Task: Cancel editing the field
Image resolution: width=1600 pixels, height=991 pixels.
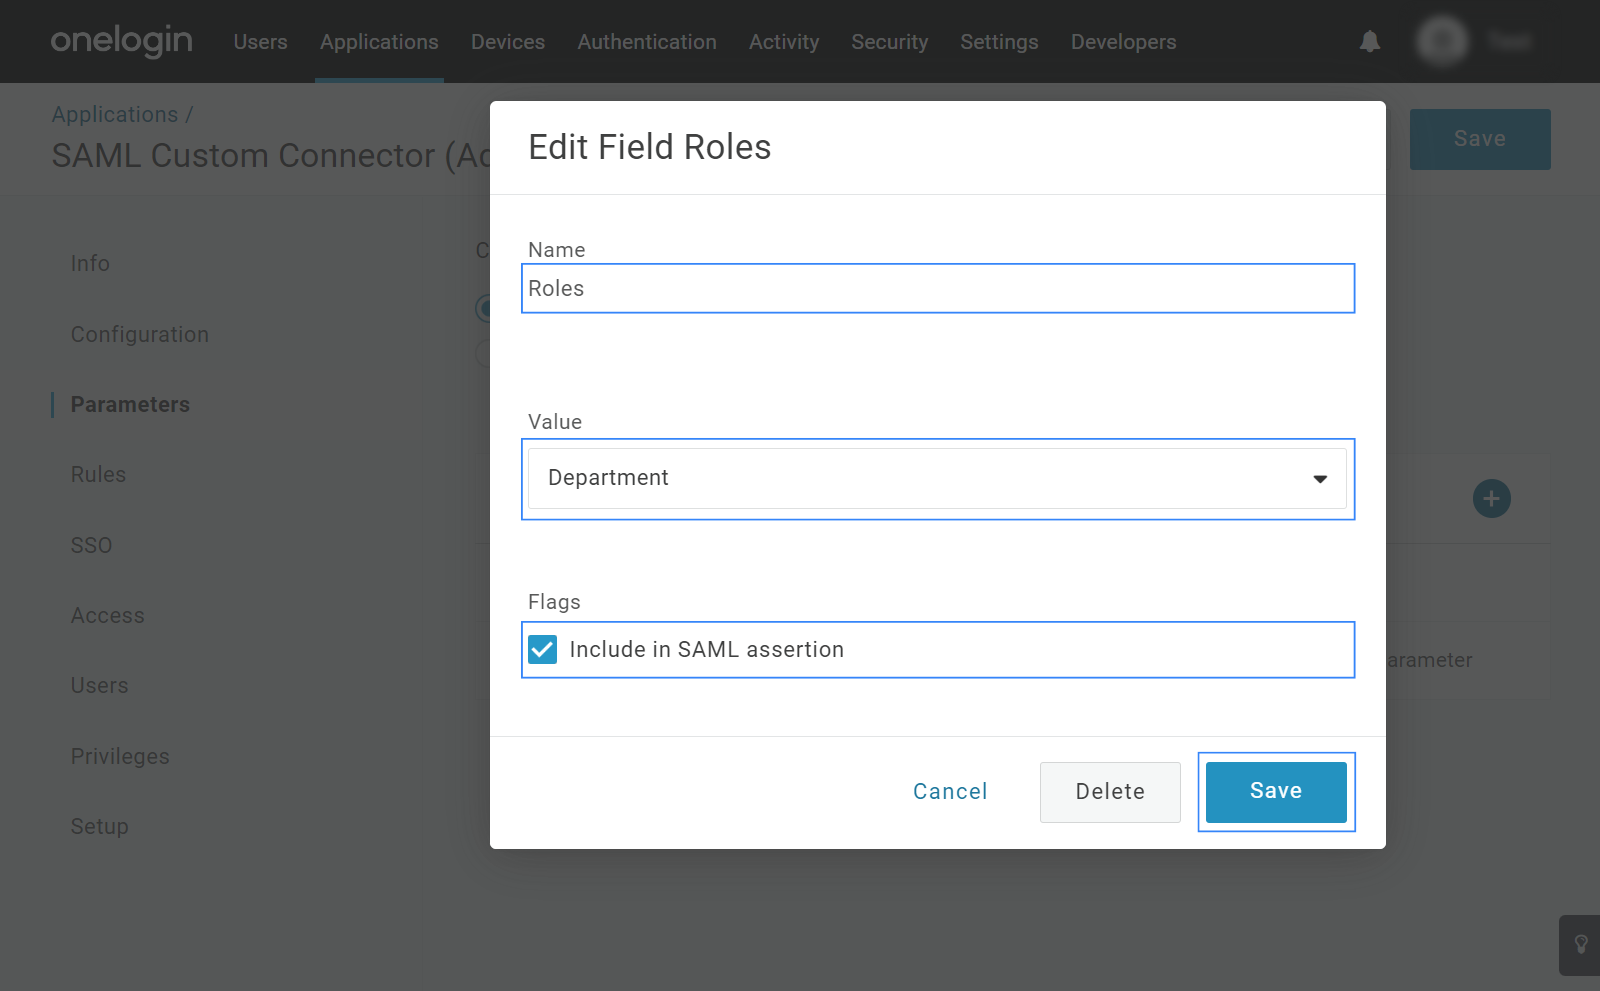Action: point(949,792)
